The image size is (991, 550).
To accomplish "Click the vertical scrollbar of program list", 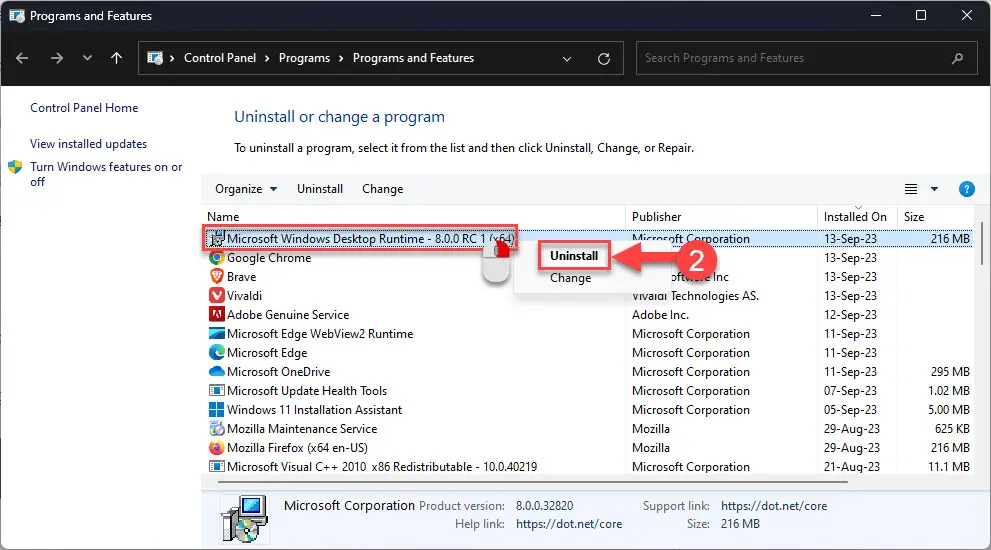I will pyautogui.click(x=982, y=243).
